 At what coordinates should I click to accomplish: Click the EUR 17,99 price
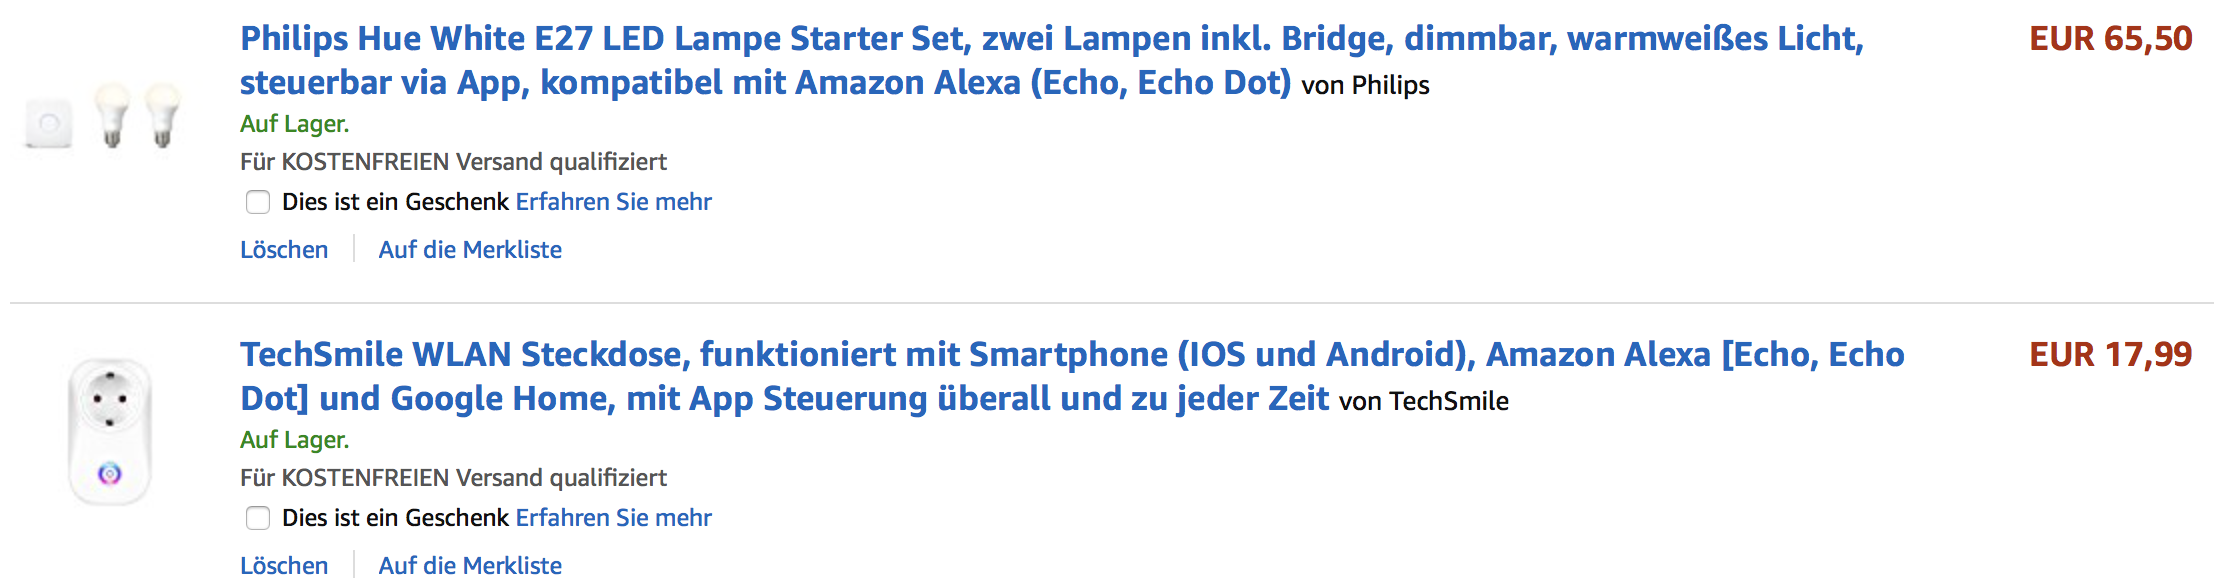coord(2111,355)
